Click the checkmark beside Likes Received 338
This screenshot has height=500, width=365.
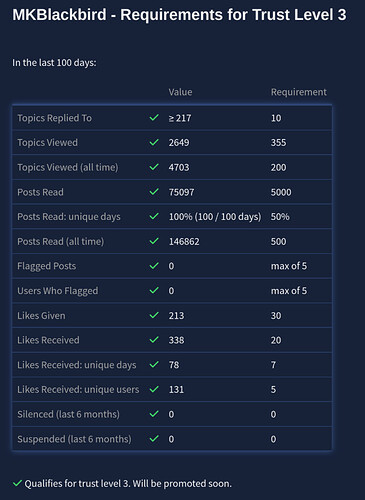[x=154, y=339]
